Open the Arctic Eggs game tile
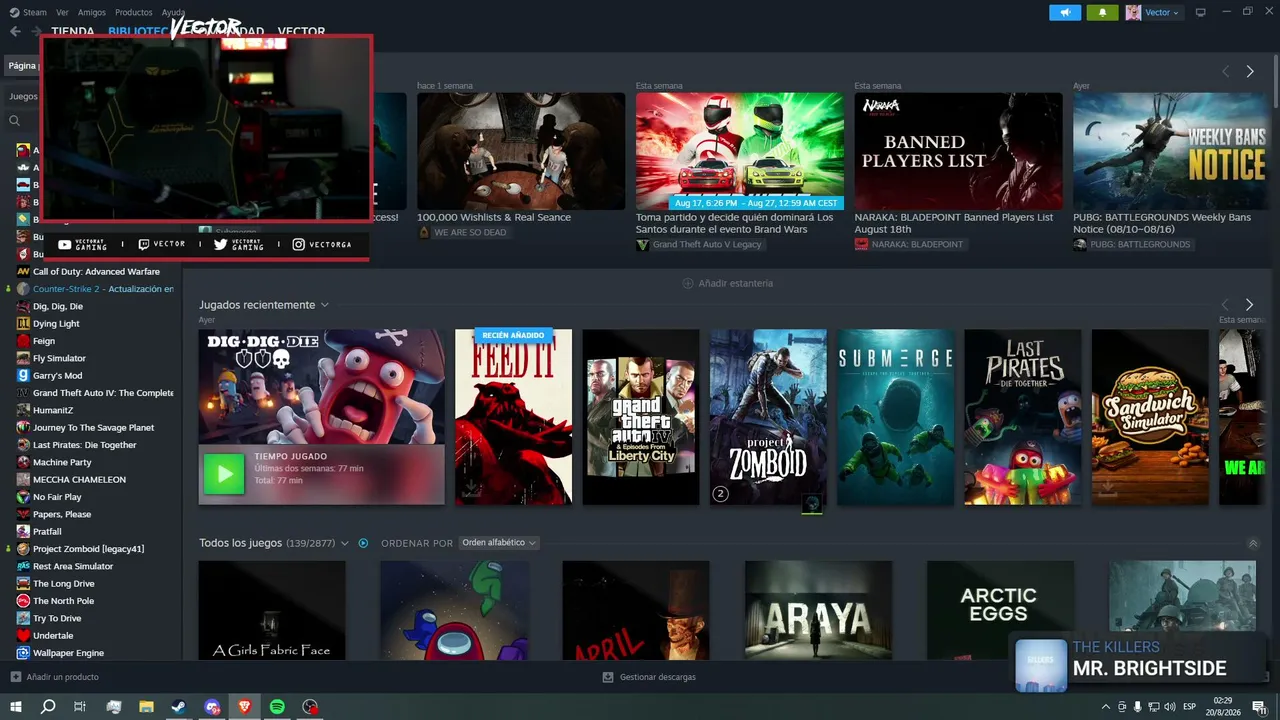Viewport: 1280px width, 720px height. tap(1001, 610)
